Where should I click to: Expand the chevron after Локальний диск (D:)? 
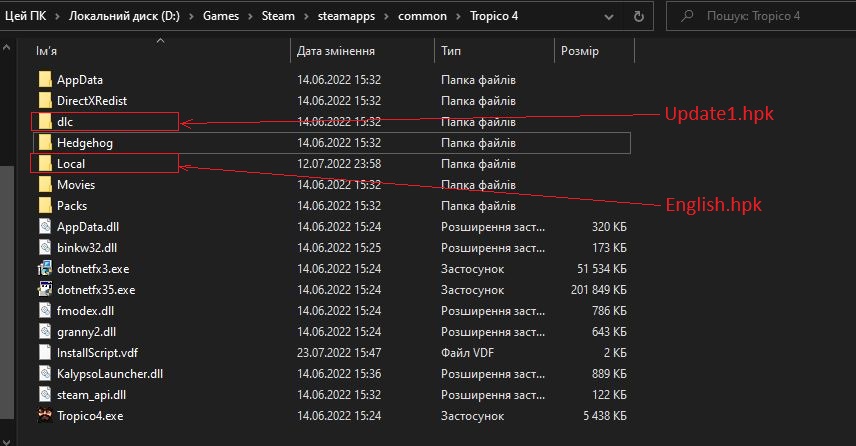click(x=191, y=16)
